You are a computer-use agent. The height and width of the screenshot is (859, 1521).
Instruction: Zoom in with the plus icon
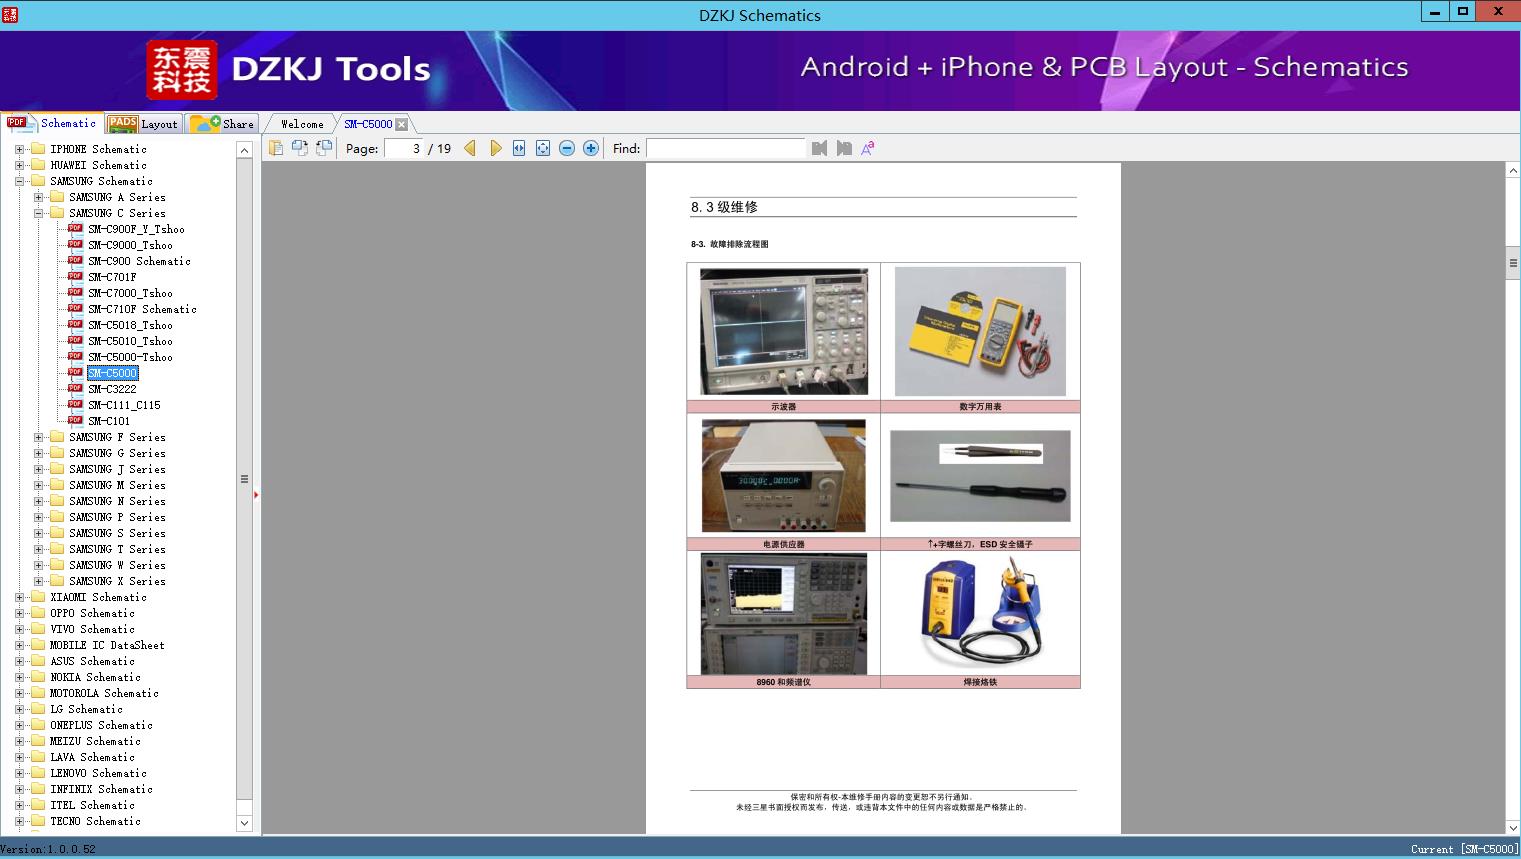click(x=591, y=148)
